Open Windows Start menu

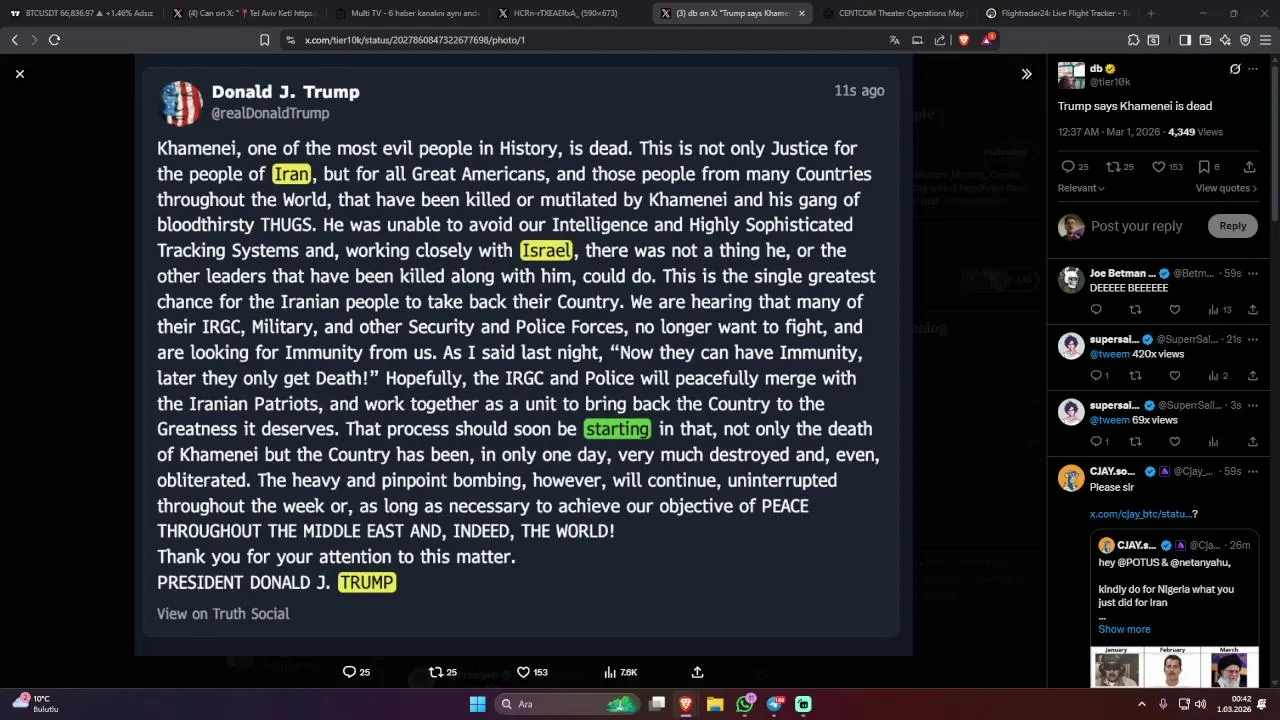477,704
